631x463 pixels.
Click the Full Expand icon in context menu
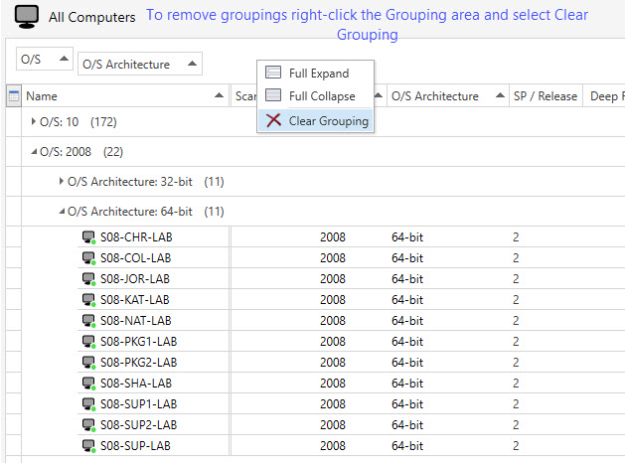[x=273, y=72]
